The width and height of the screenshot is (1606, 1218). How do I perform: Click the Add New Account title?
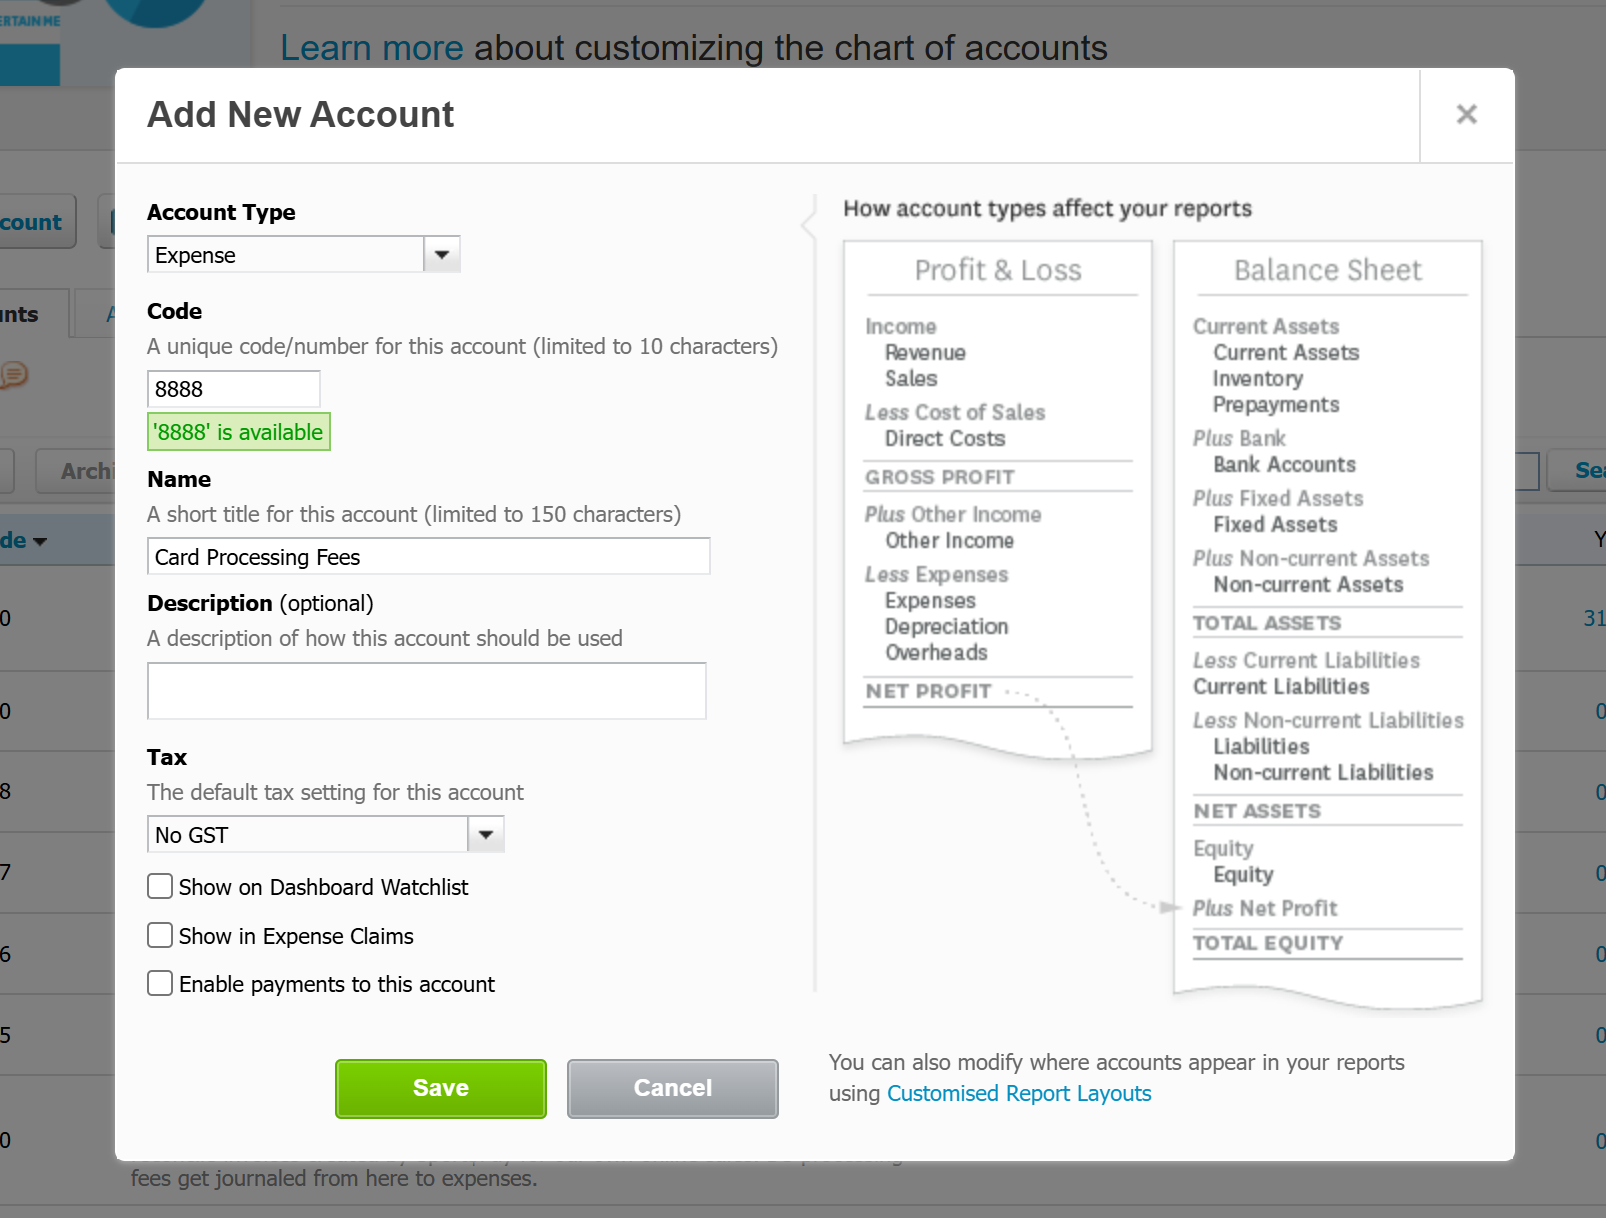click(301, 115)
